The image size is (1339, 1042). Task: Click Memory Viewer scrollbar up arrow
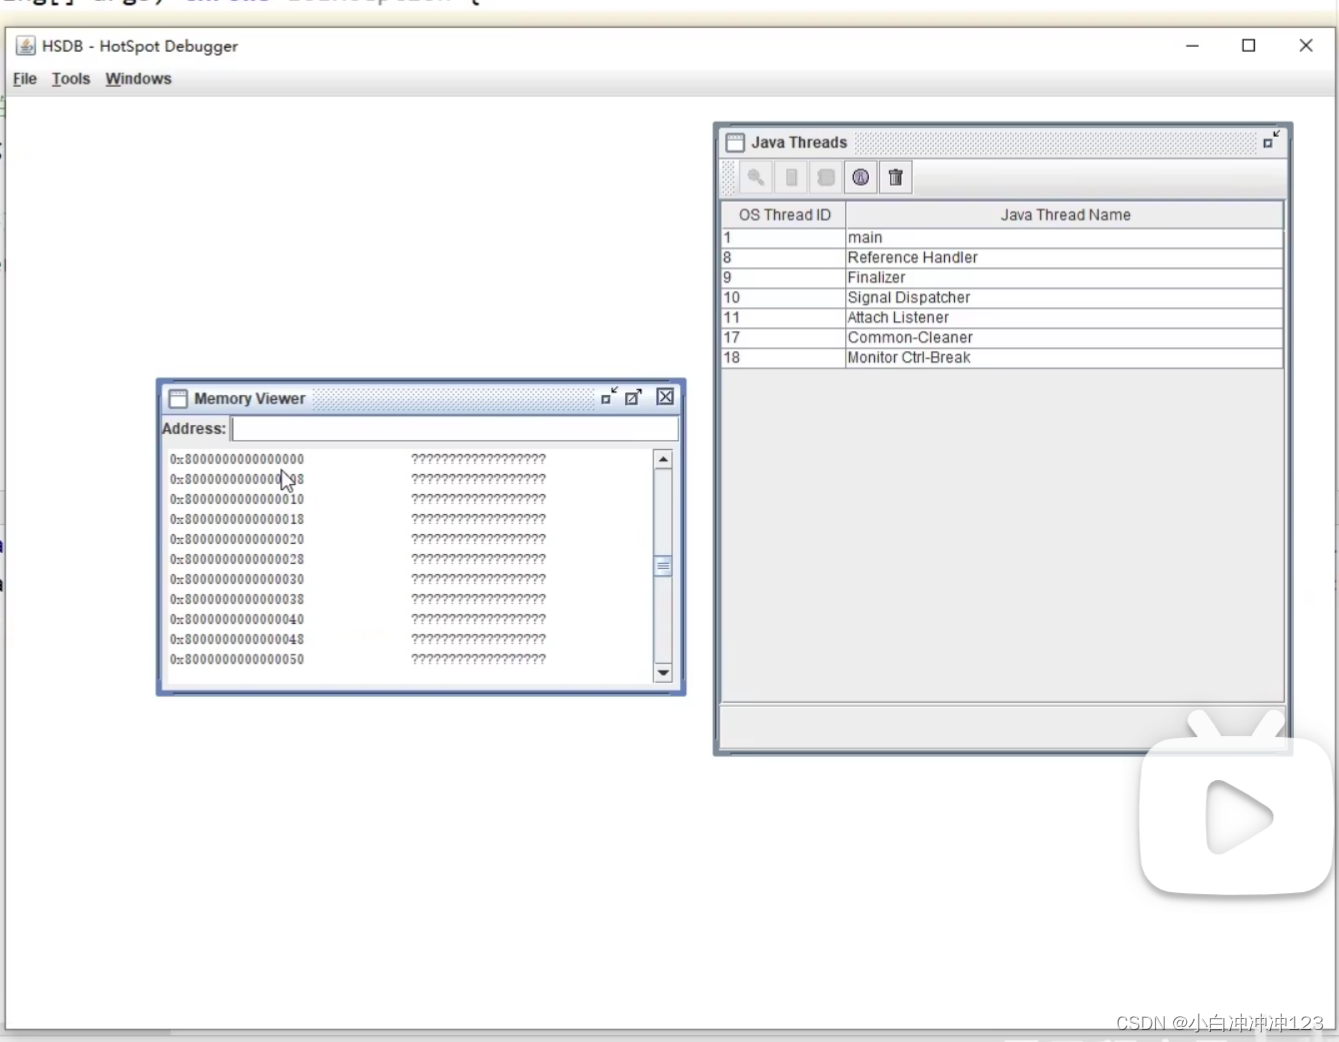663,459
